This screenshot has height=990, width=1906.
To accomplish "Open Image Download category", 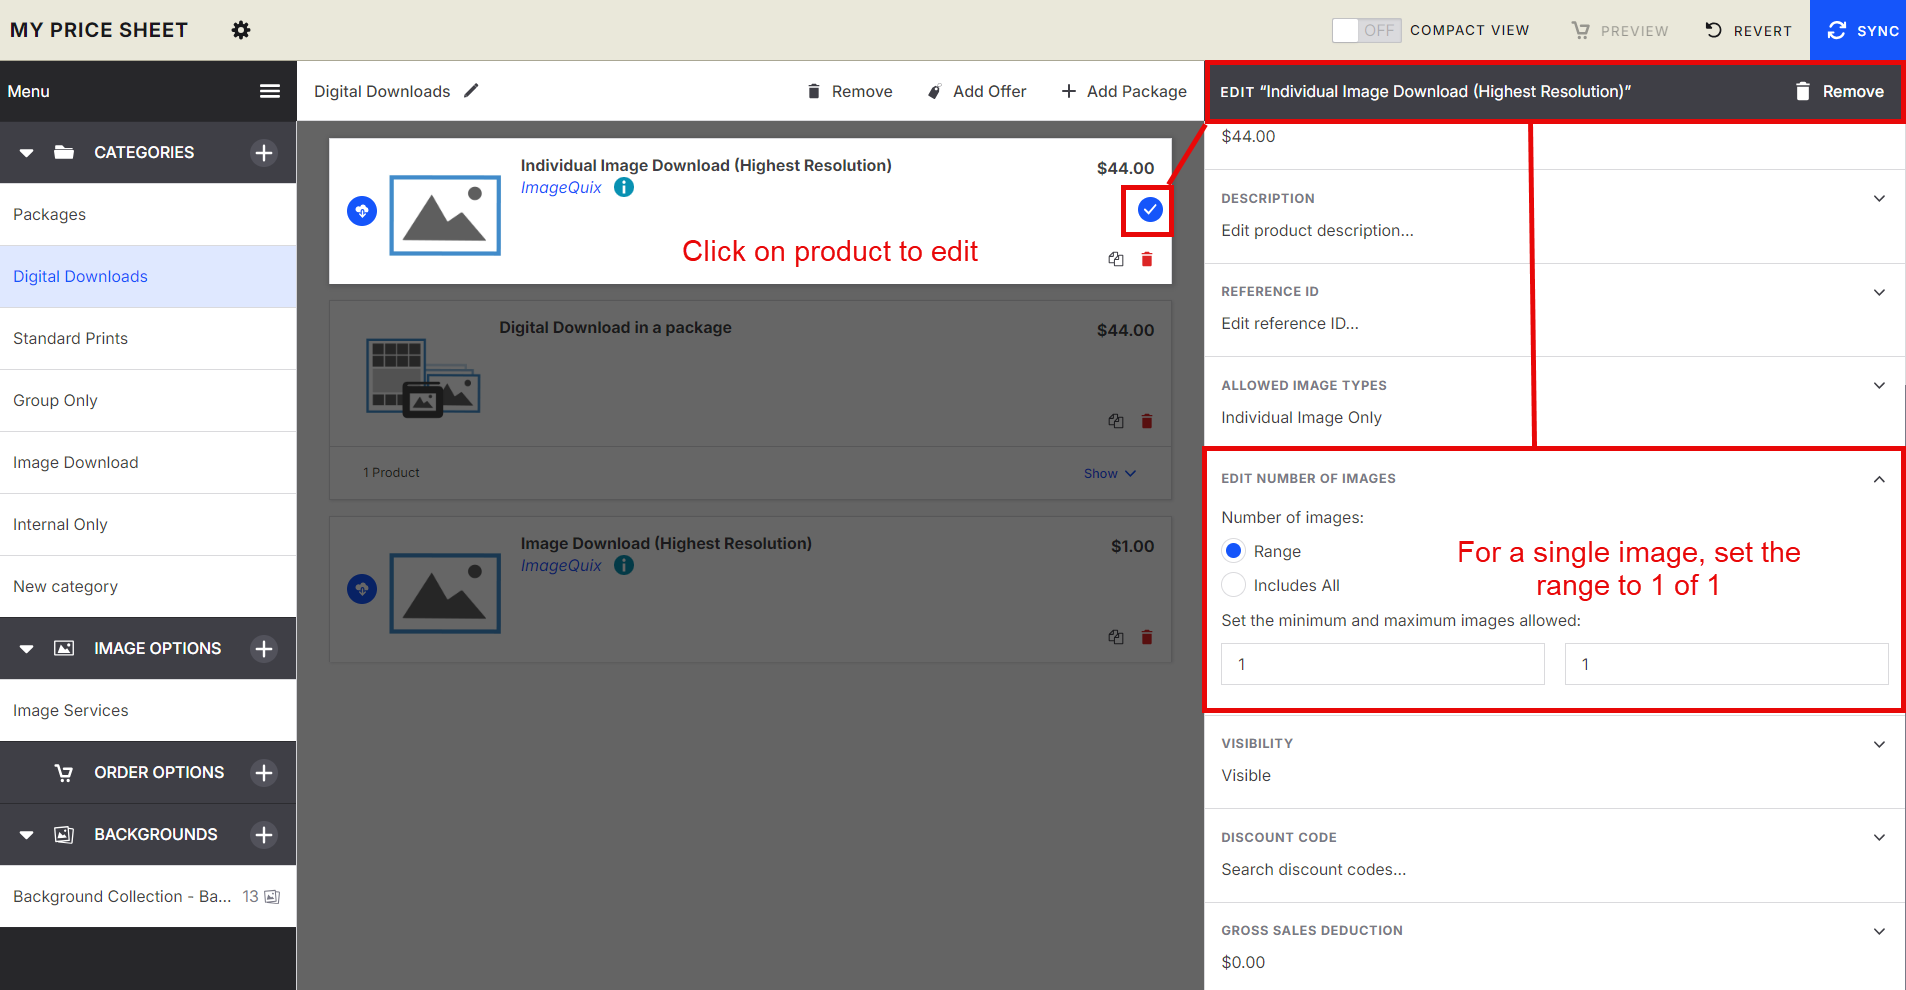I will coord(148,463).
